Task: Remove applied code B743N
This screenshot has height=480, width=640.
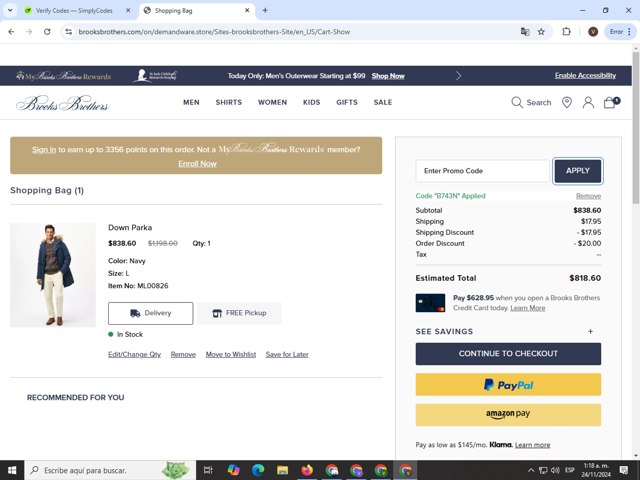Action: pyautogui.click(x=588, y=196)
